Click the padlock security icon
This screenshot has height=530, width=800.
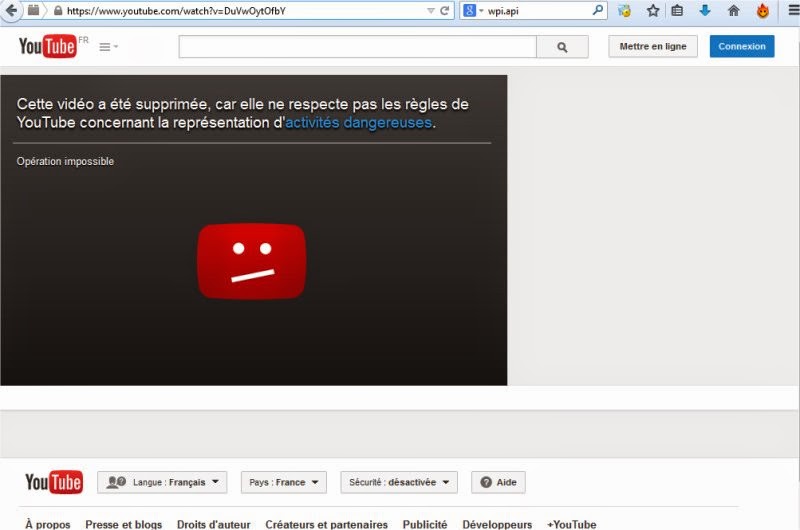tap(58, 10)
